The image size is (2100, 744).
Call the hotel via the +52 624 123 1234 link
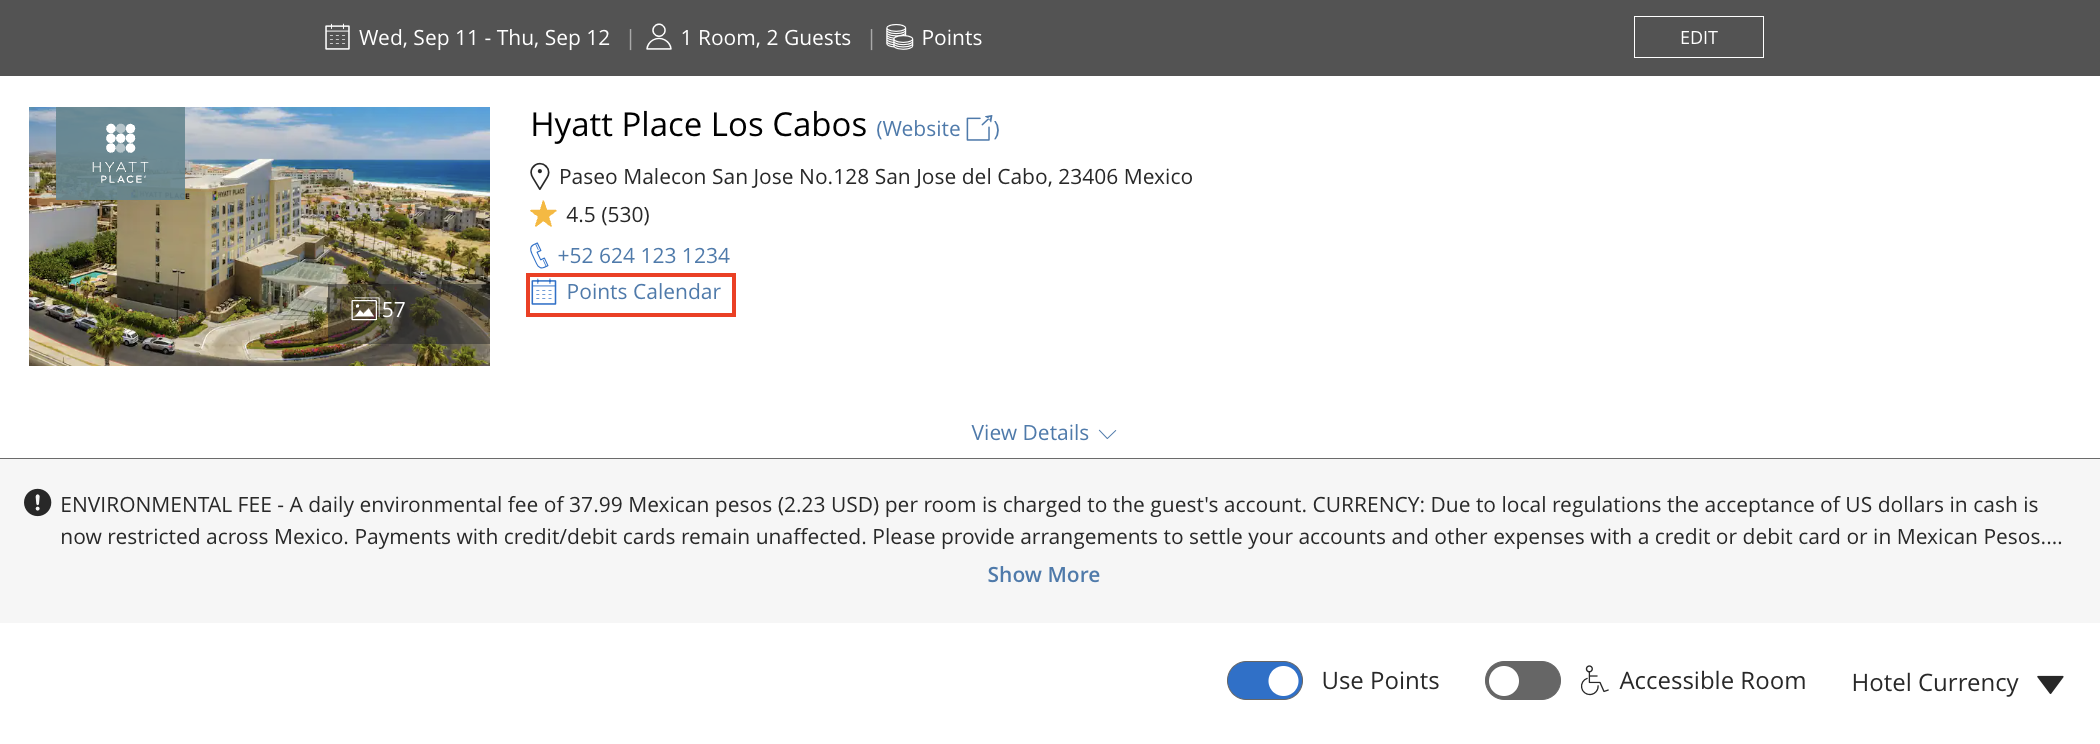(x=644, y=255)
